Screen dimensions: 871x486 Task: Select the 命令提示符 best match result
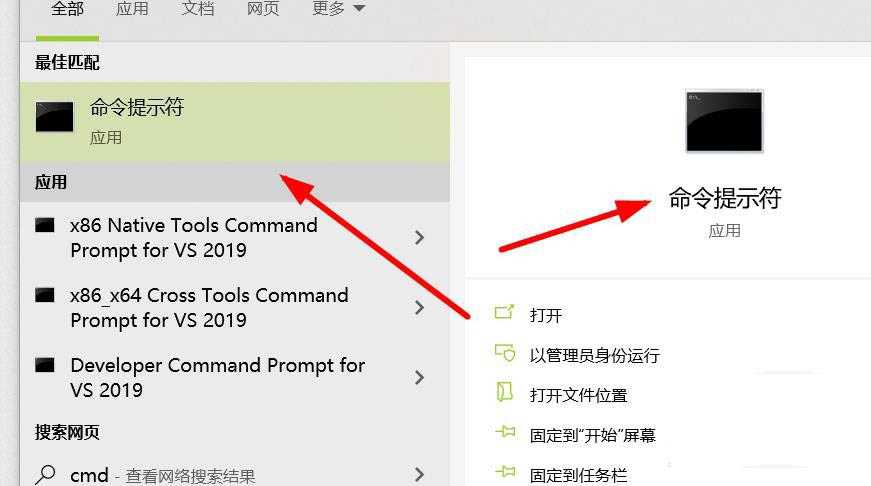point(234,122)
